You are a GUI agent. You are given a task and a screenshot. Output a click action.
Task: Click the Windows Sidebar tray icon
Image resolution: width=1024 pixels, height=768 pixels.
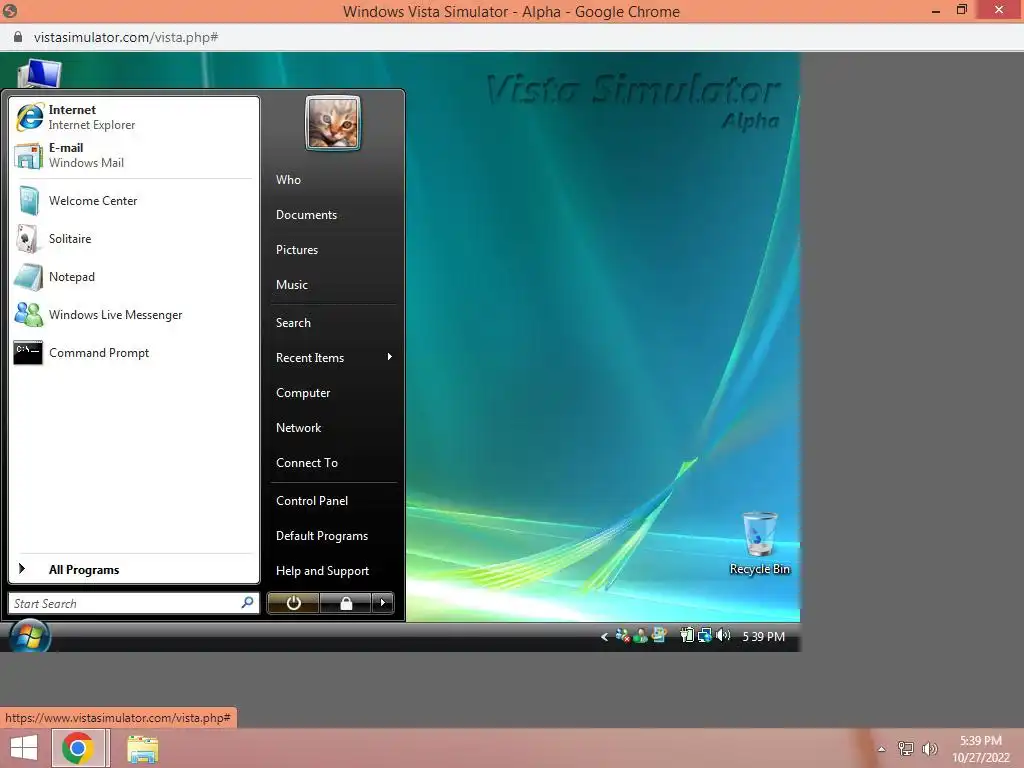click(659, 635)
